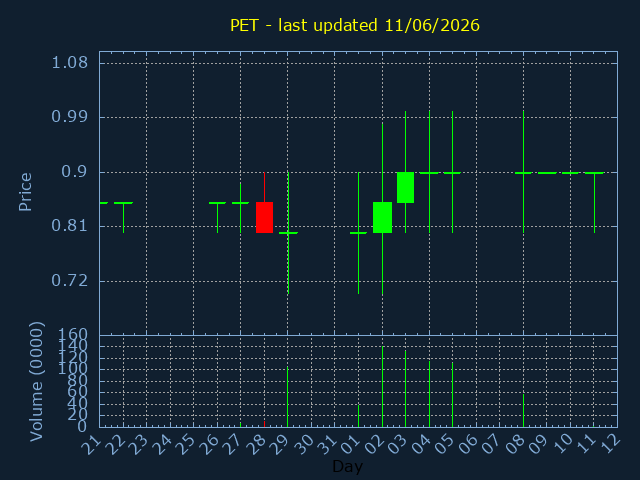This screenshot has width=640, height=480.
Task: Click the x-axis label "23"
Action: pyautogui.click(x=138, y=445)
